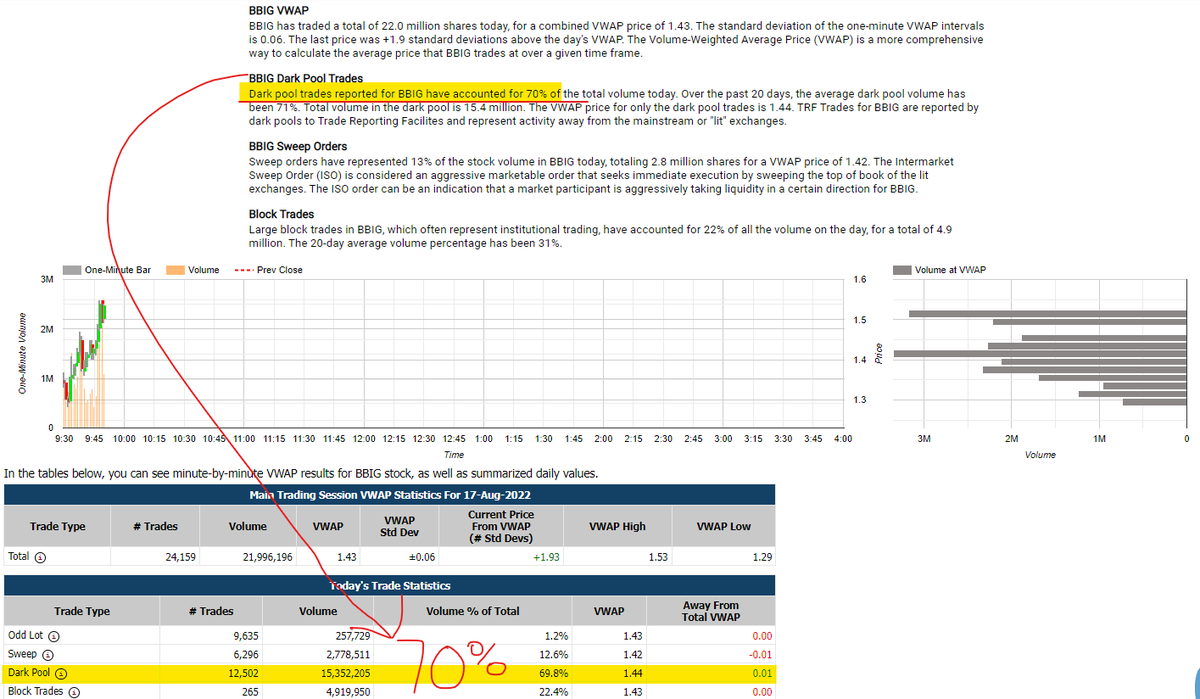
Task: Click the info icon next to Total
Action: 40,557
